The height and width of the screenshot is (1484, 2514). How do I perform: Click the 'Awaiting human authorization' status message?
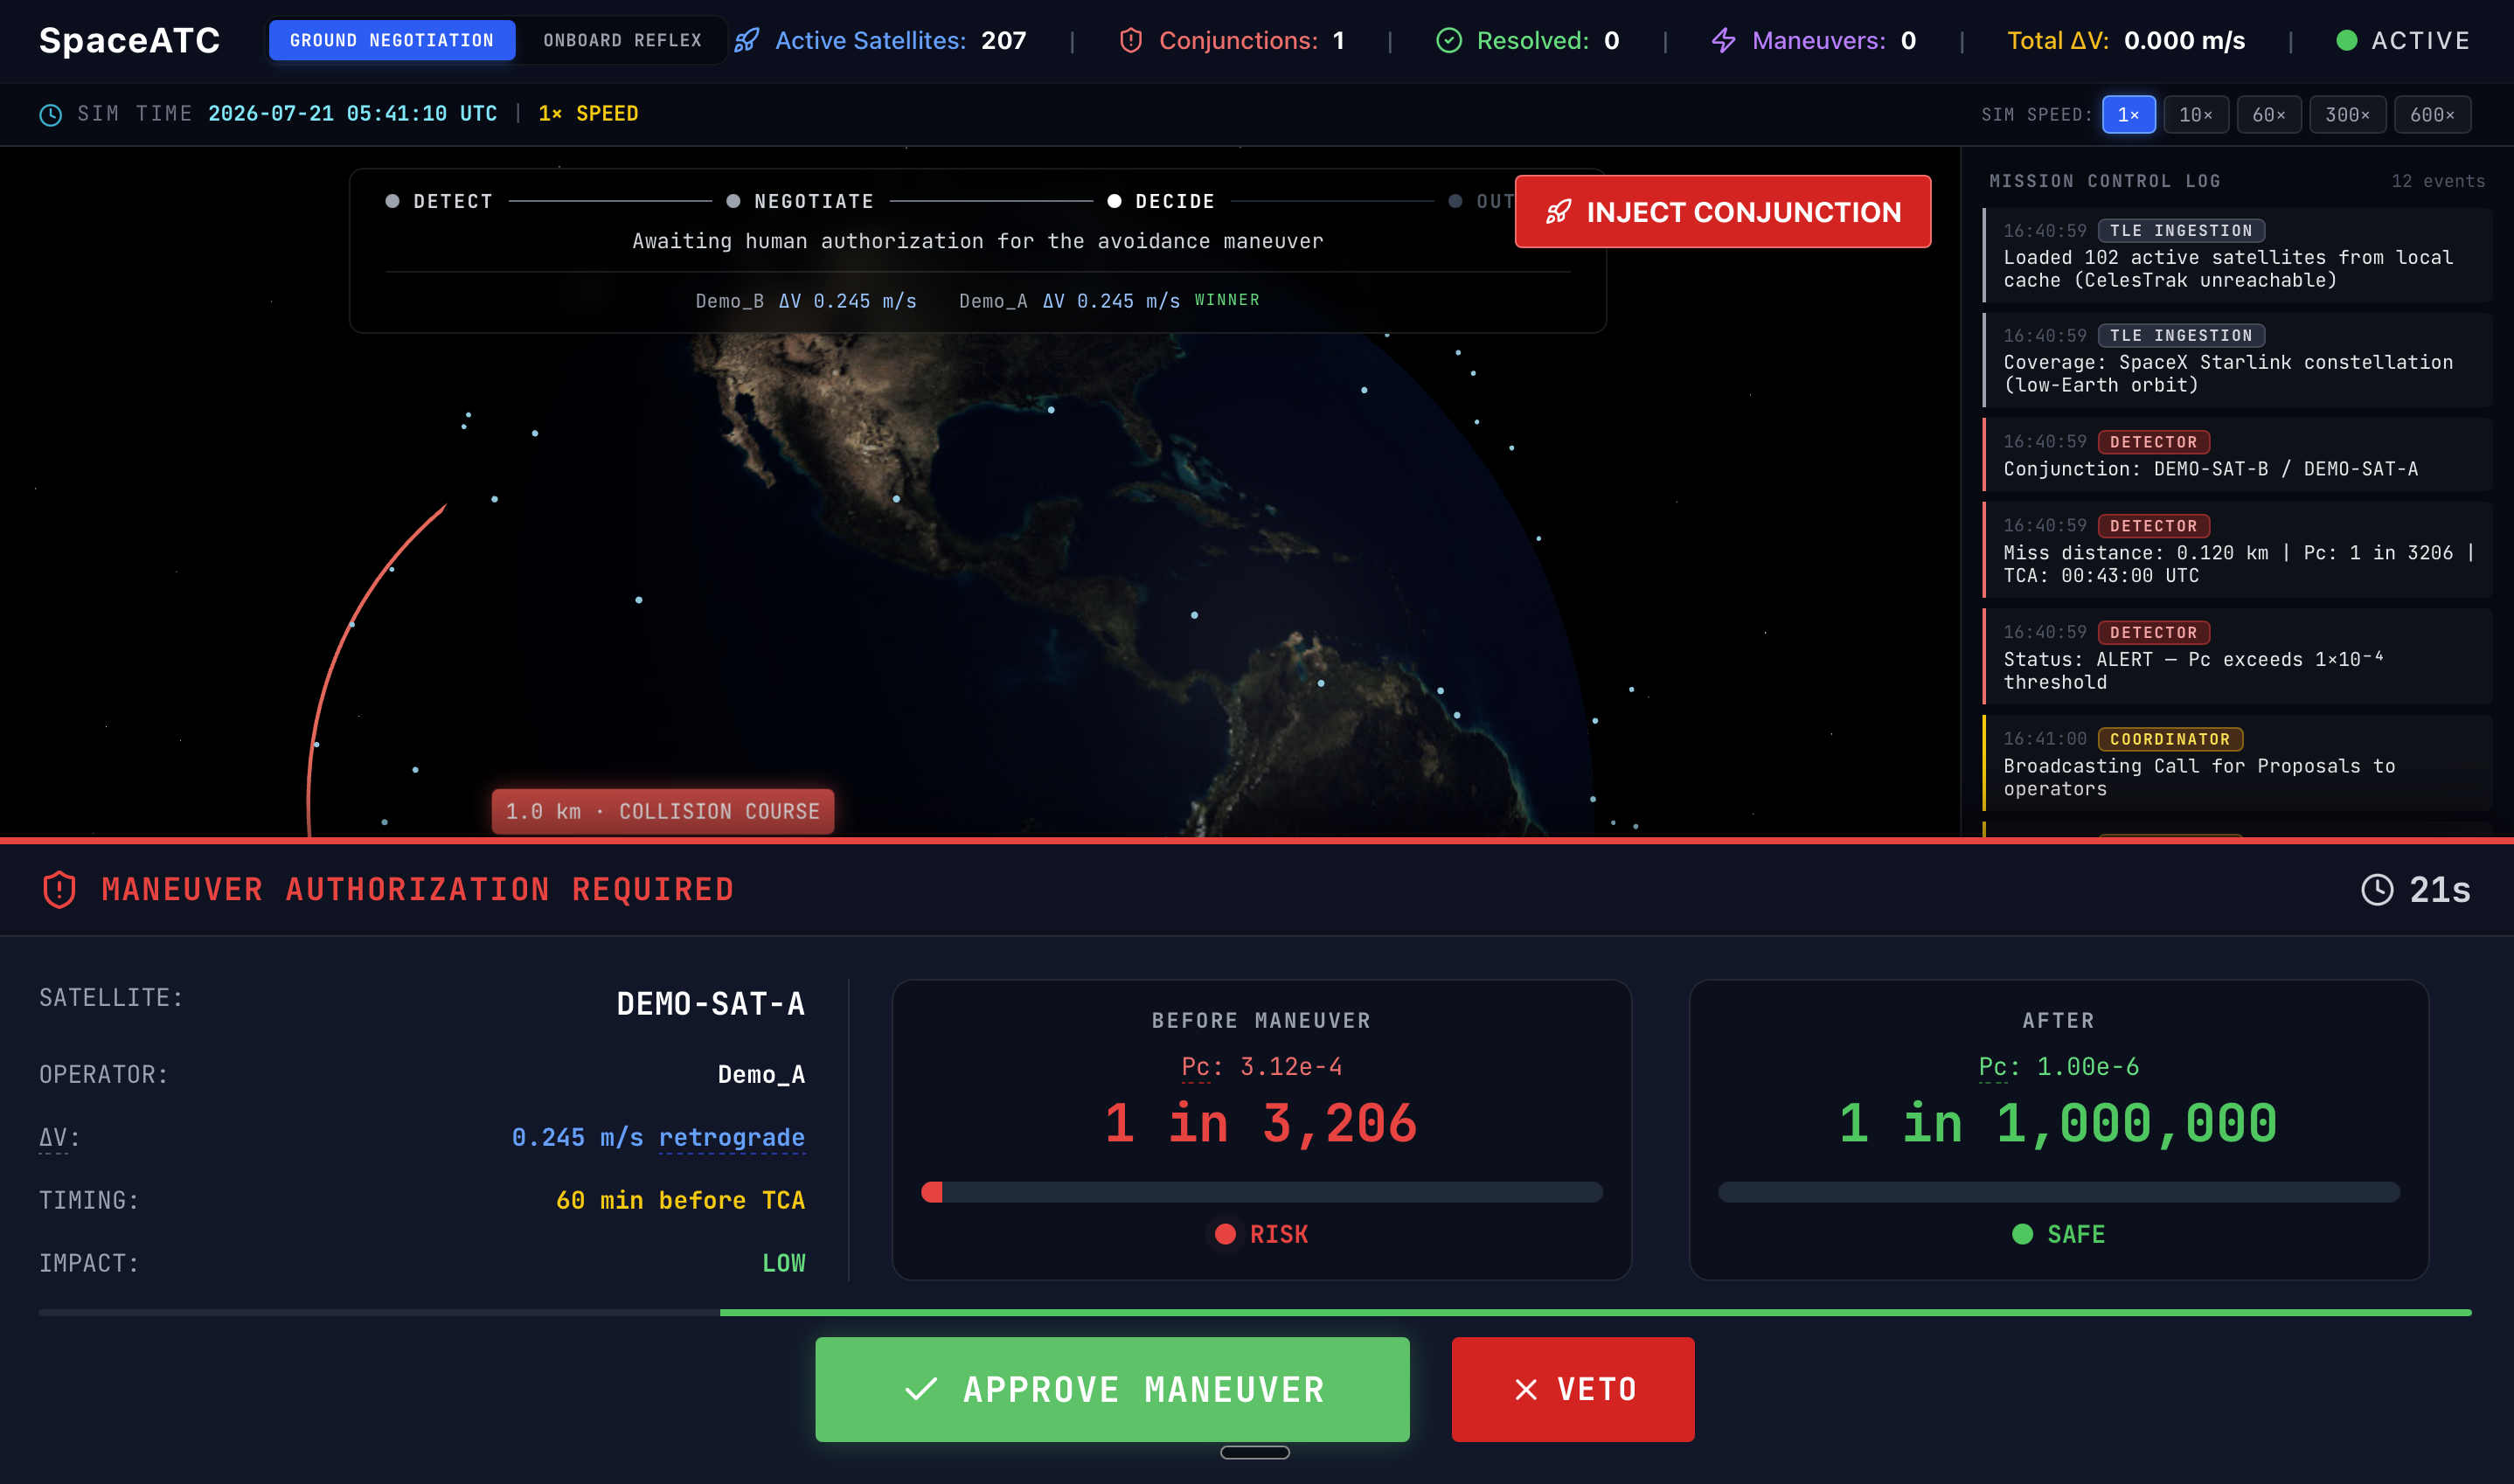coord(977,241)
